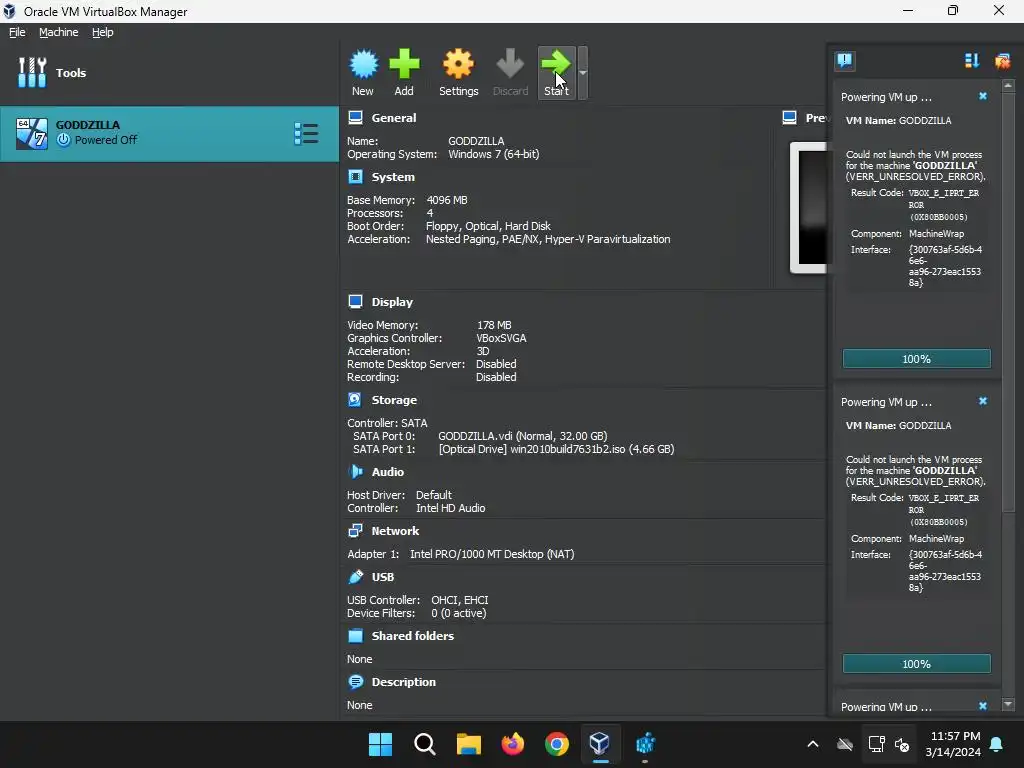Open the Audio section heading
1024x768 pixels.
click(388, 472)
